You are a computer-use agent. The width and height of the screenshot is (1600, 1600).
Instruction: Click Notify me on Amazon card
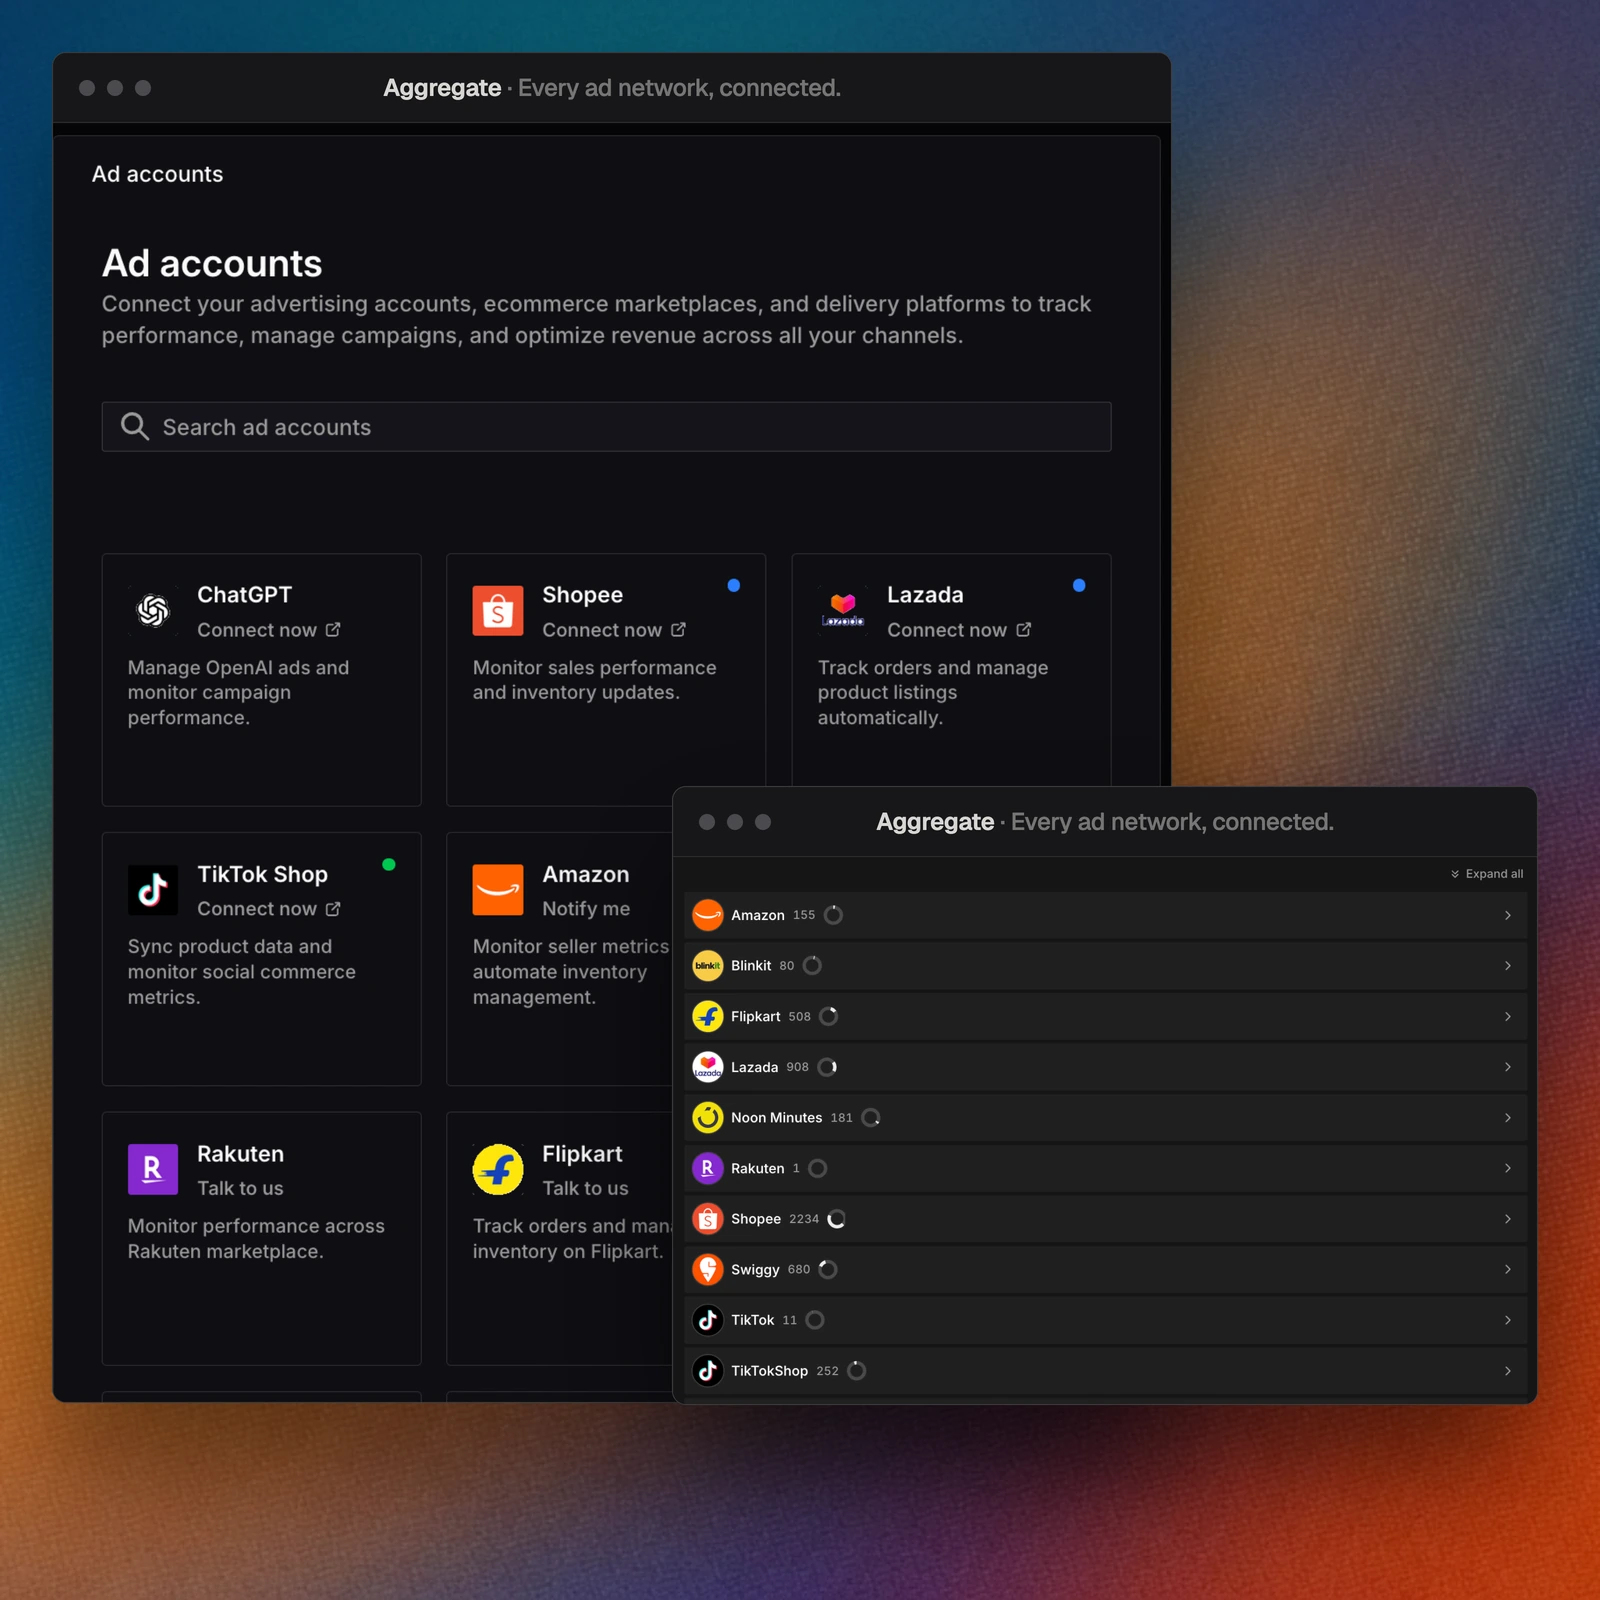tap(586, 909)
